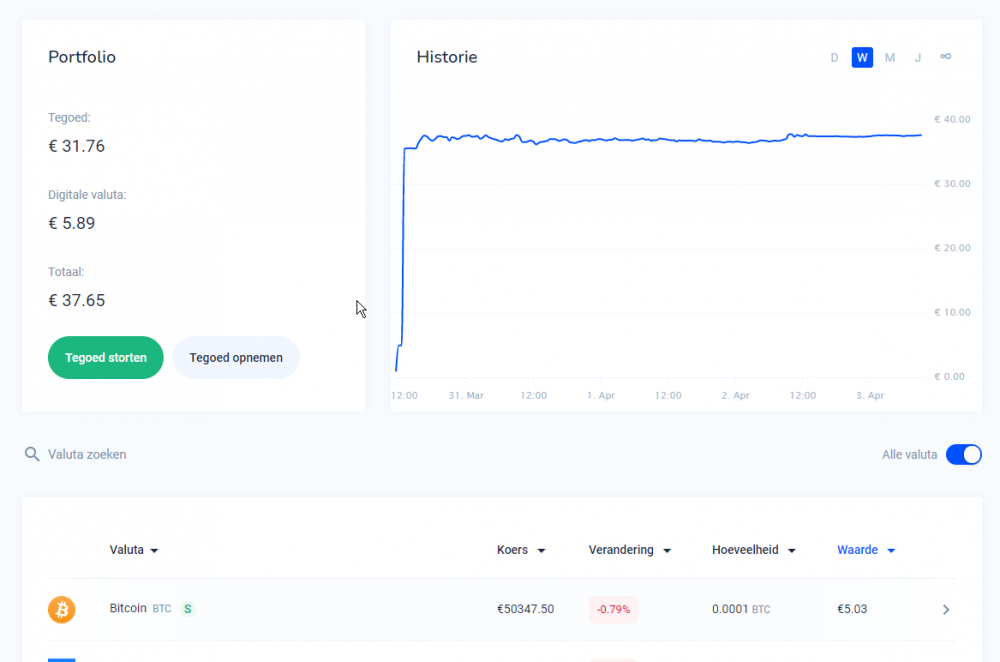Sort by the Verandering column arrow
1000x662 pixels.
667,551
